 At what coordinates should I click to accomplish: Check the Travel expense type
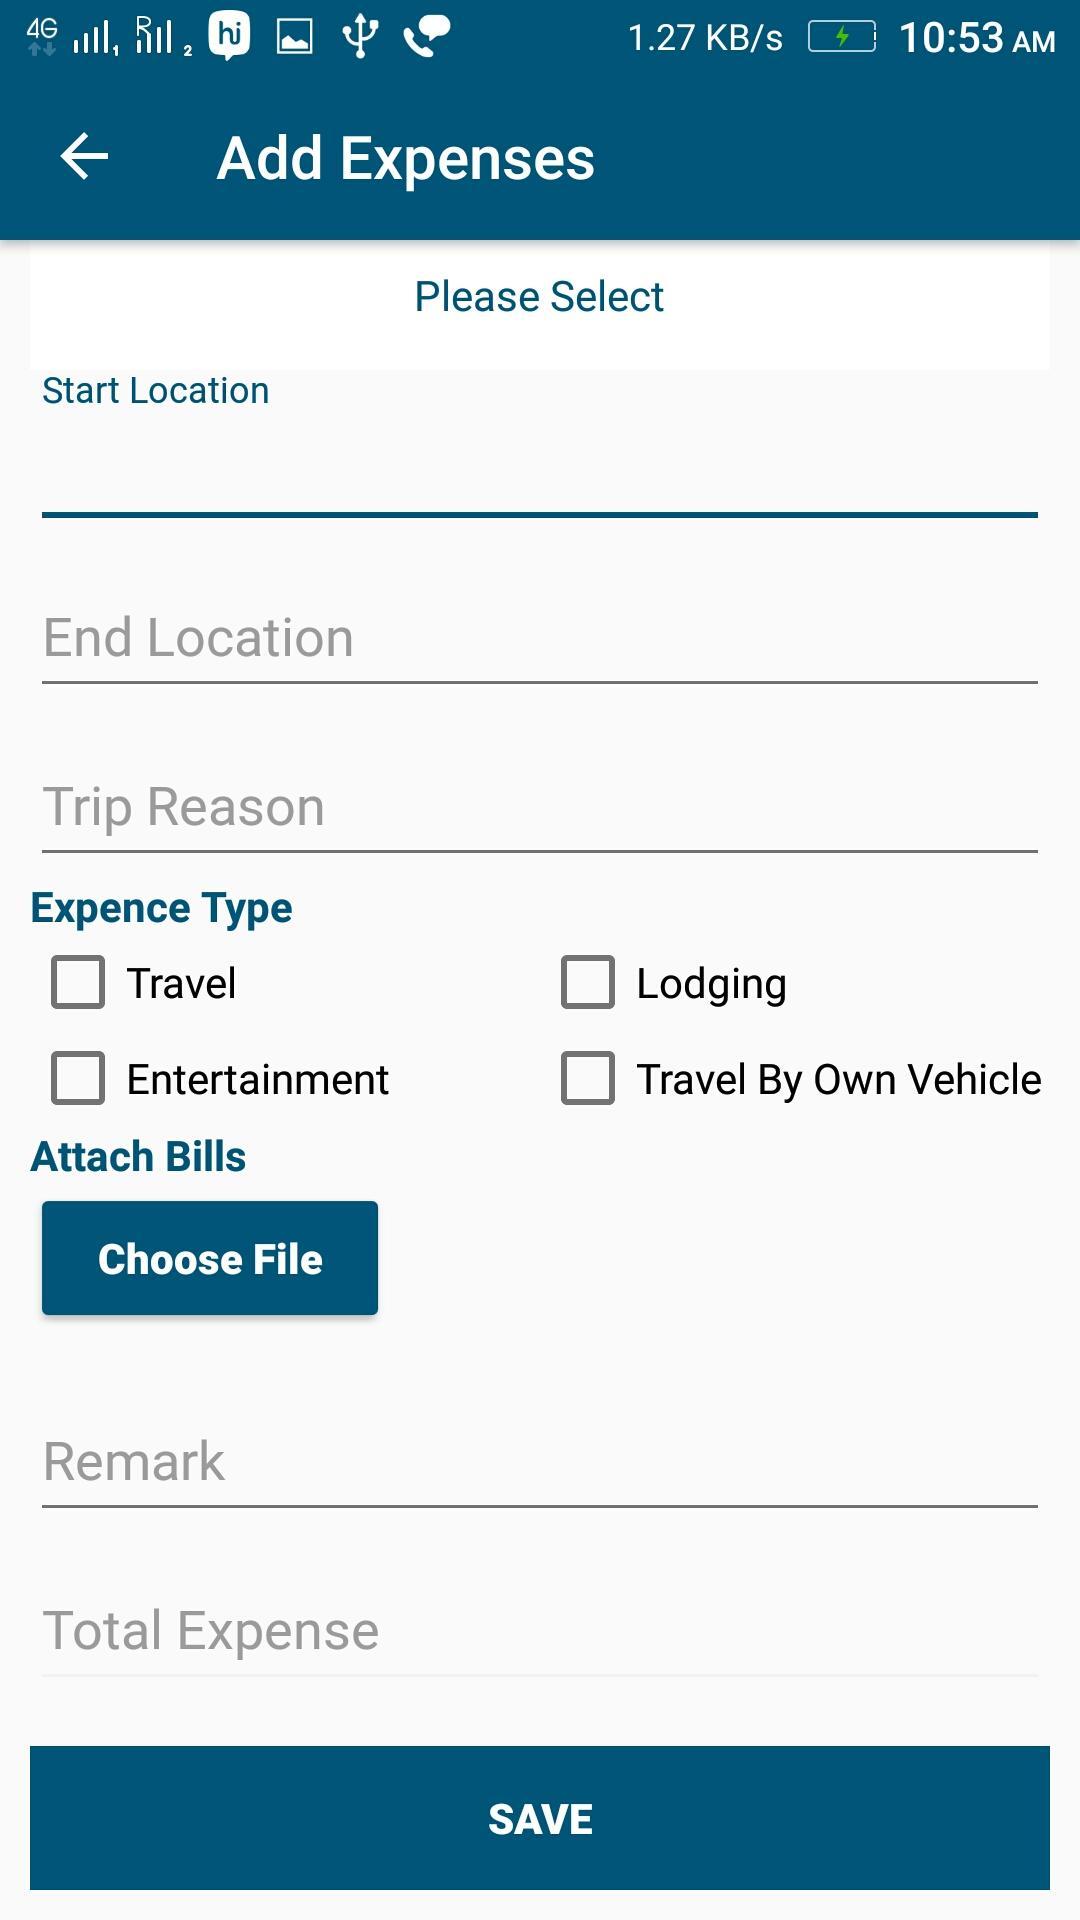coord(78,982)
